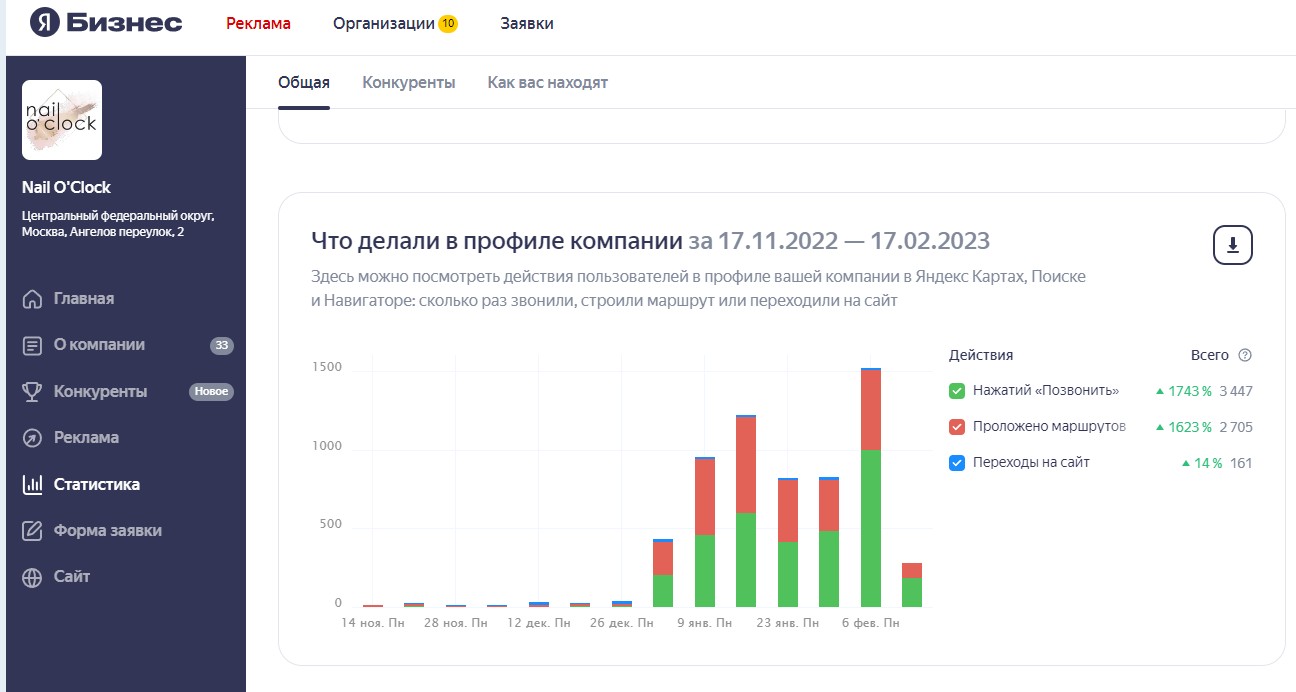
Task: Uncheck the Нажатий «Позвонить» checkbox
Action: pyautogui.click(x=957, y=391)
